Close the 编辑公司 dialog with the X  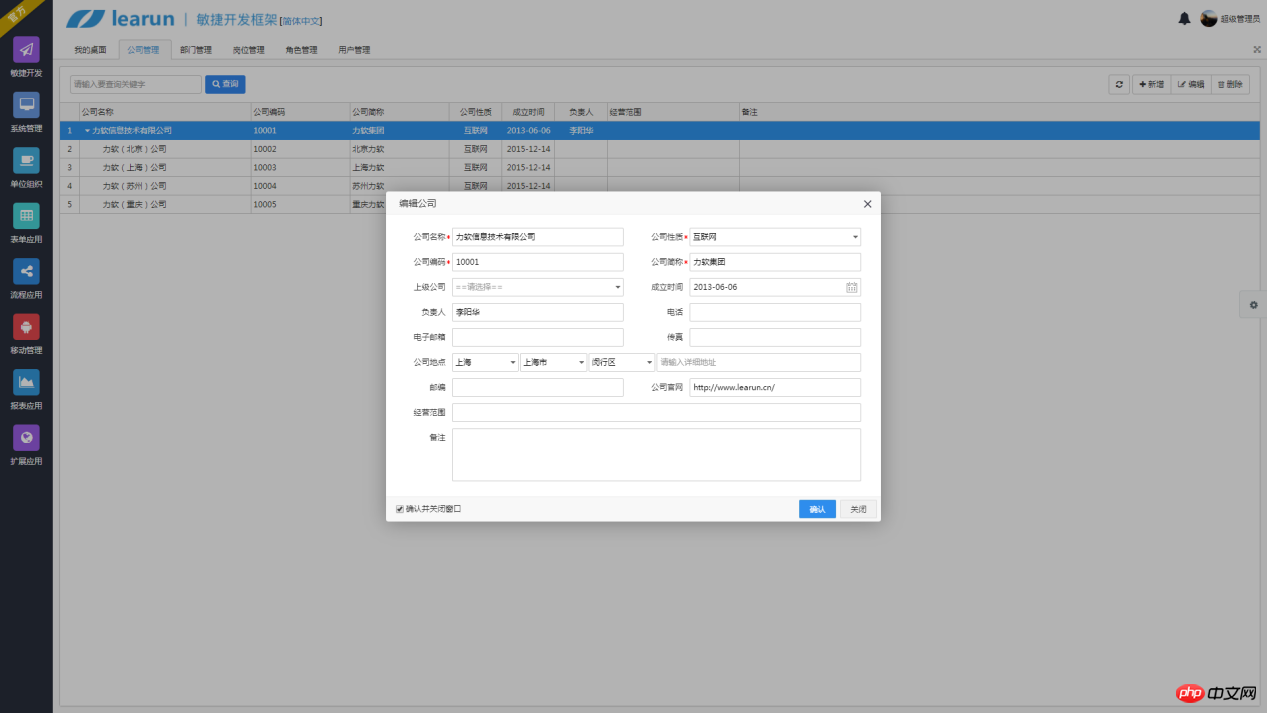(867, 204)
